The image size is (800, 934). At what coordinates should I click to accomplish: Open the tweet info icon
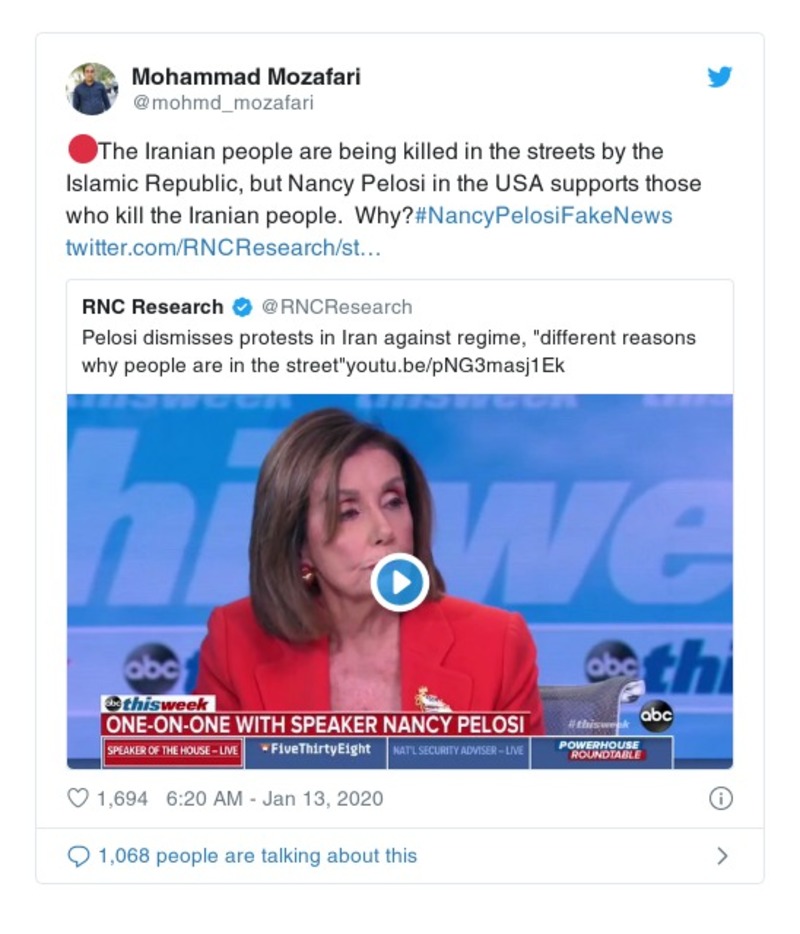(721, 798)
